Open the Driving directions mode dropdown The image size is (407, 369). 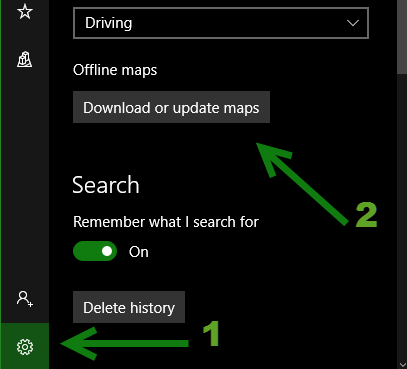(221, 23)
